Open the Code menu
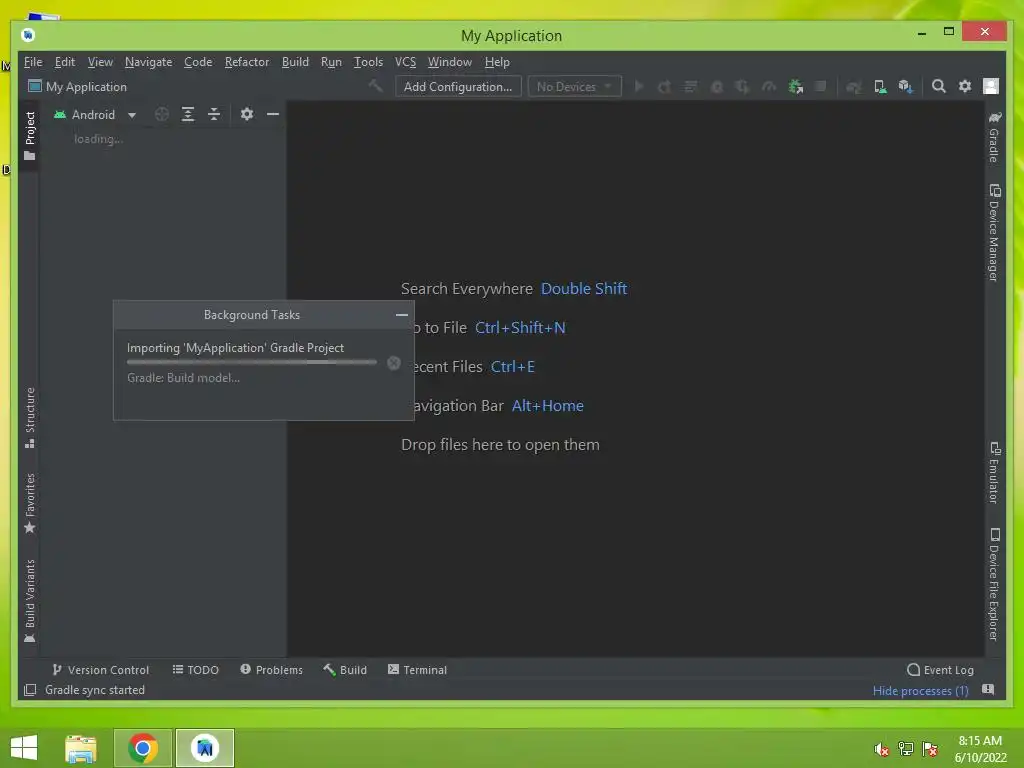The image size is (1024, 768). pyautogui.click(x=198, y=62)
